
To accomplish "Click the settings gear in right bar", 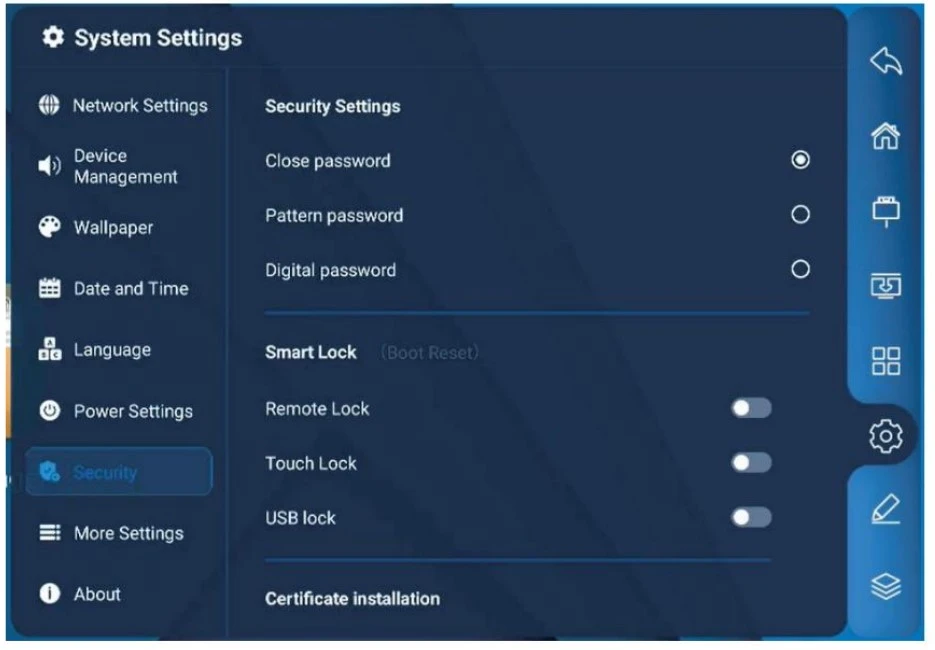I will [x=886, y=436].
